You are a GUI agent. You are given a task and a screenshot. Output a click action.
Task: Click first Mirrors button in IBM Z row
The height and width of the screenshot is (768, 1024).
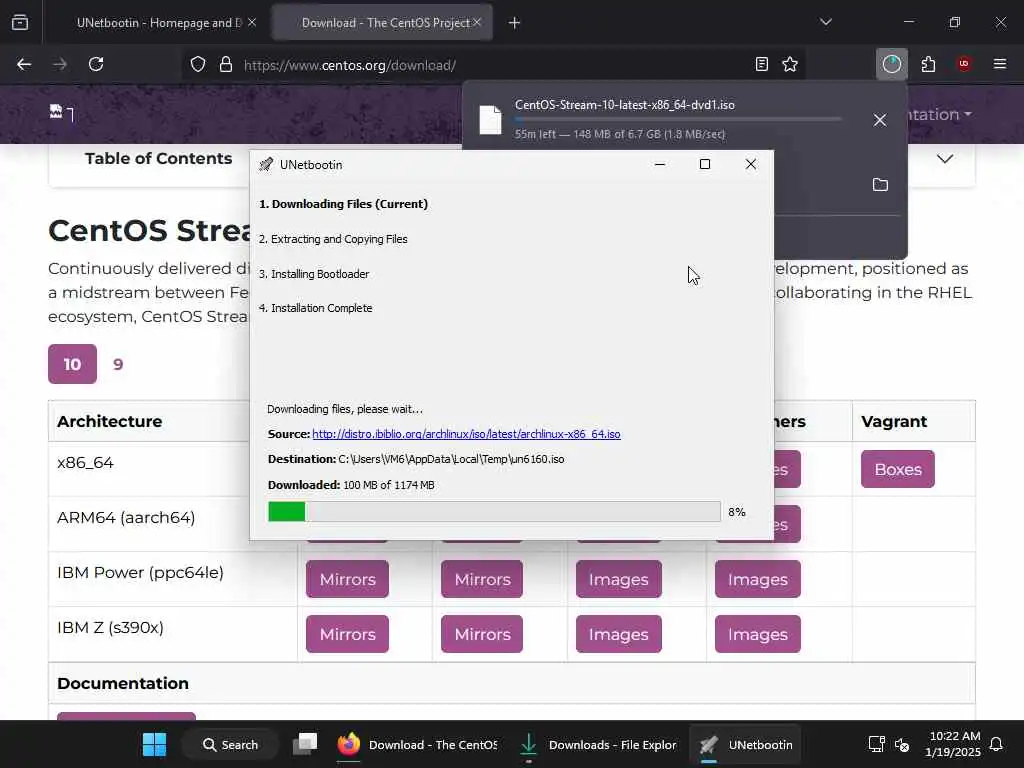pyautogui.click(x=347, y=633)
